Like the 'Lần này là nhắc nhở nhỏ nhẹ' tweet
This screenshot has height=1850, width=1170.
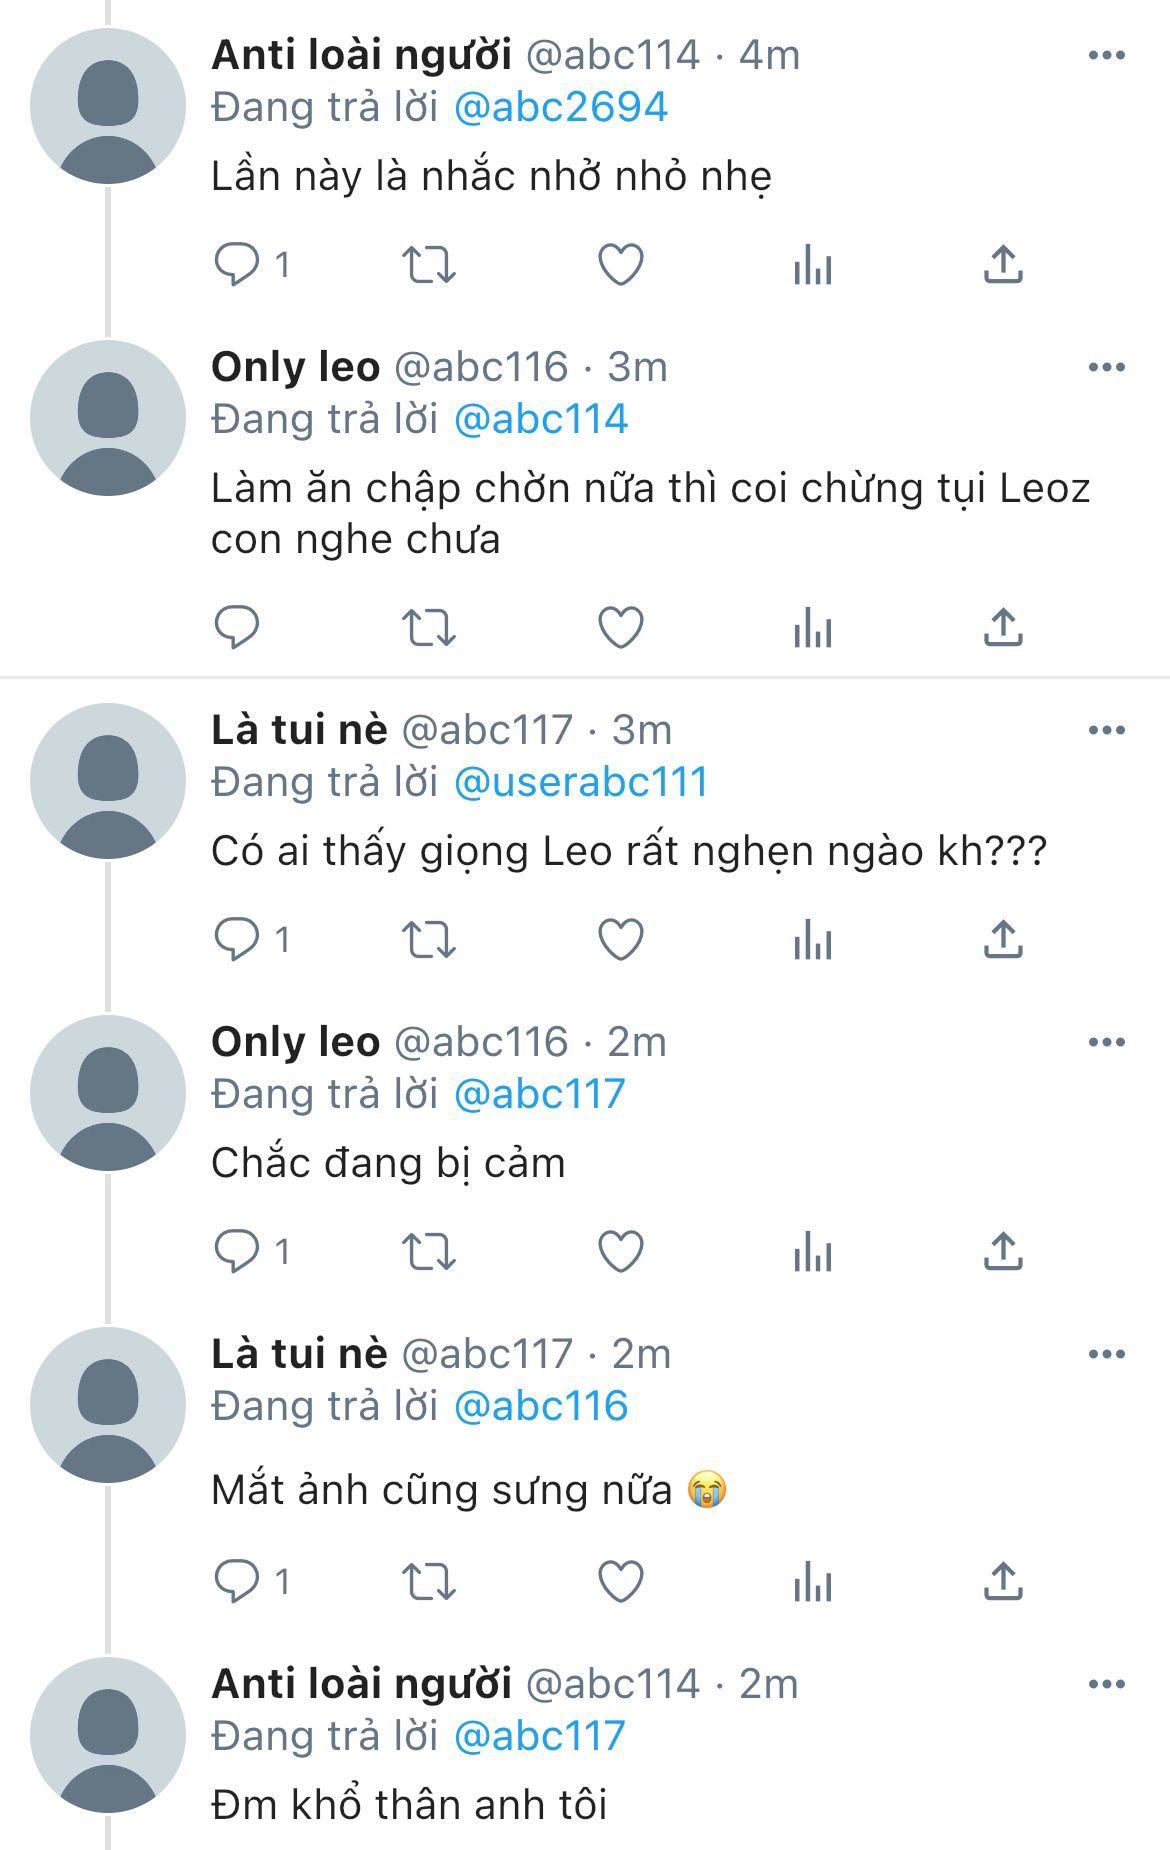click(620, 265)
